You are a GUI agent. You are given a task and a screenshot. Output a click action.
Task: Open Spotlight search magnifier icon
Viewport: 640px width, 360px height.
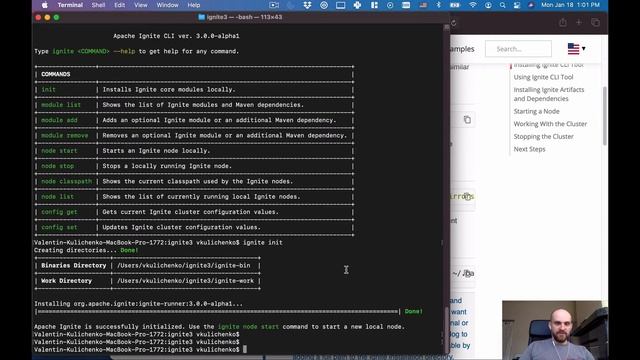tap(502, 5)
